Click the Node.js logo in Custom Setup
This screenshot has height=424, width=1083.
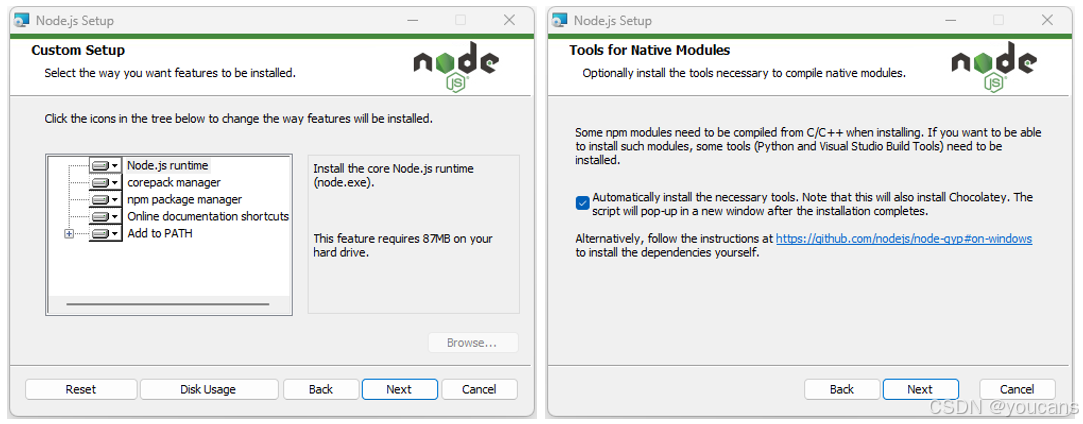click(456, 66)
